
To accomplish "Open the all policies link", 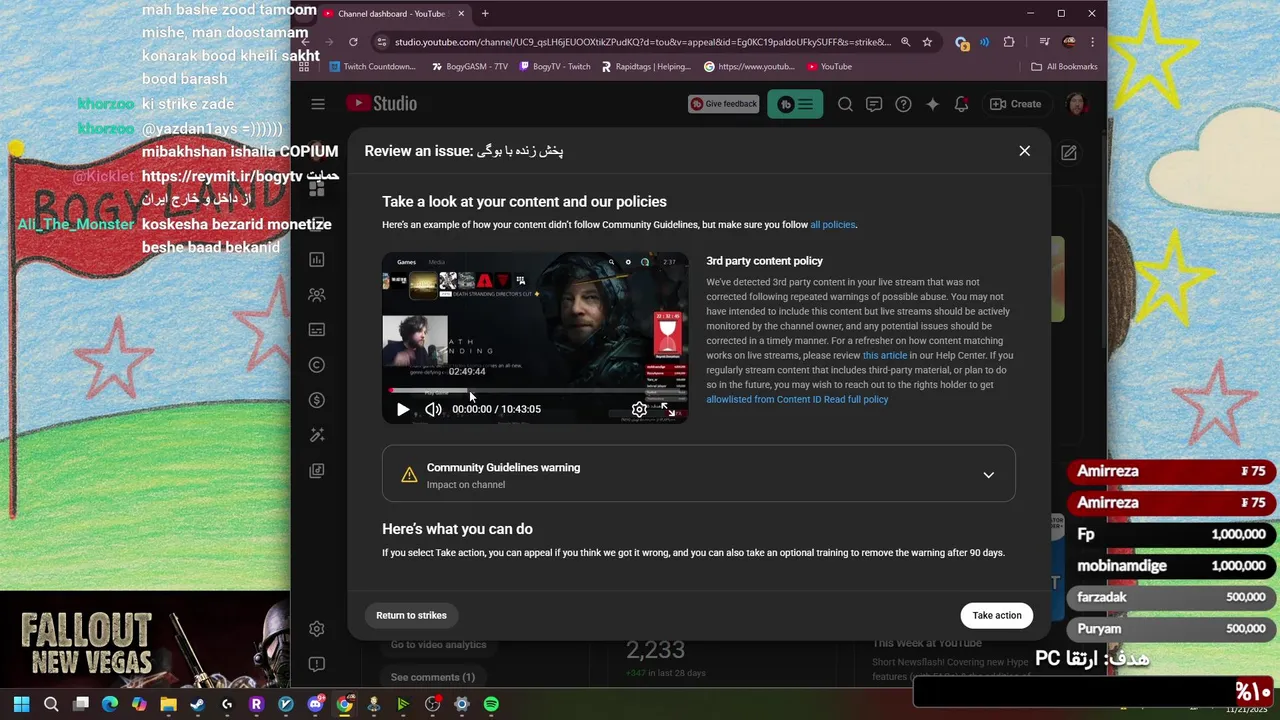I will tap(832, 225).
